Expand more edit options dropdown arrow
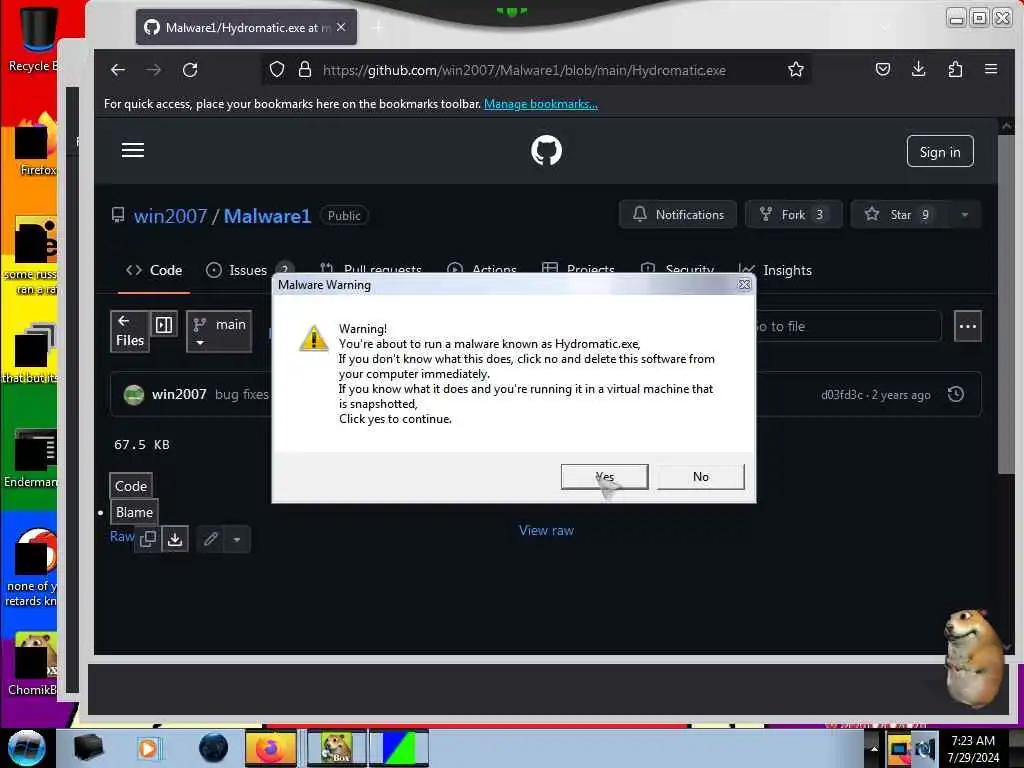1024x768 pixels. [237, 540]
